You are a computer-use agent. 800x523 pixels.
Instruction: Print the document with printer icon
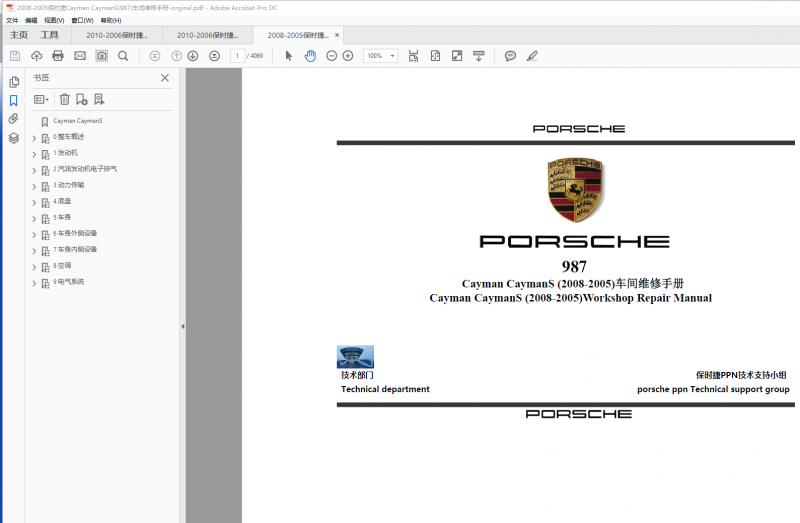pyautogui.click(x=58, y=56)
